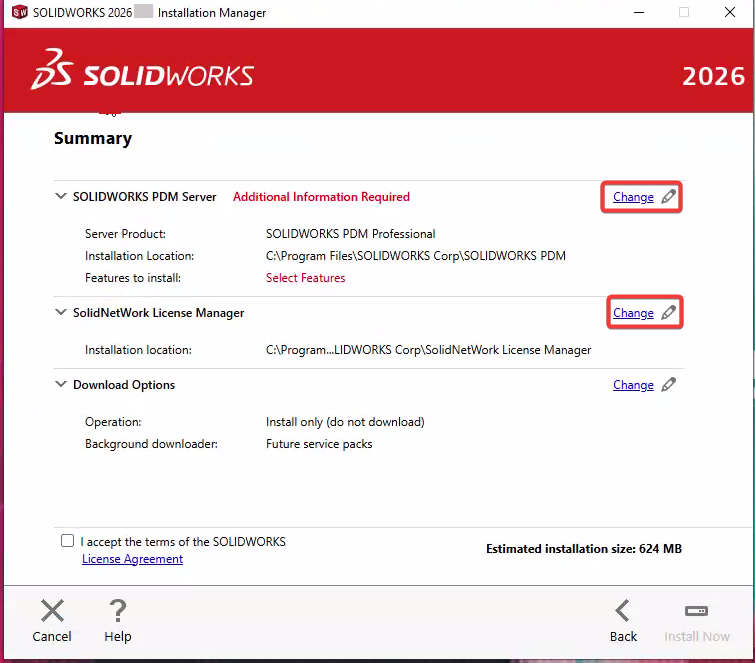Click Change link for SolidNetWork License Manager
Screen dimensions: 755x663
pyautogui.click(x=633, y=313)
